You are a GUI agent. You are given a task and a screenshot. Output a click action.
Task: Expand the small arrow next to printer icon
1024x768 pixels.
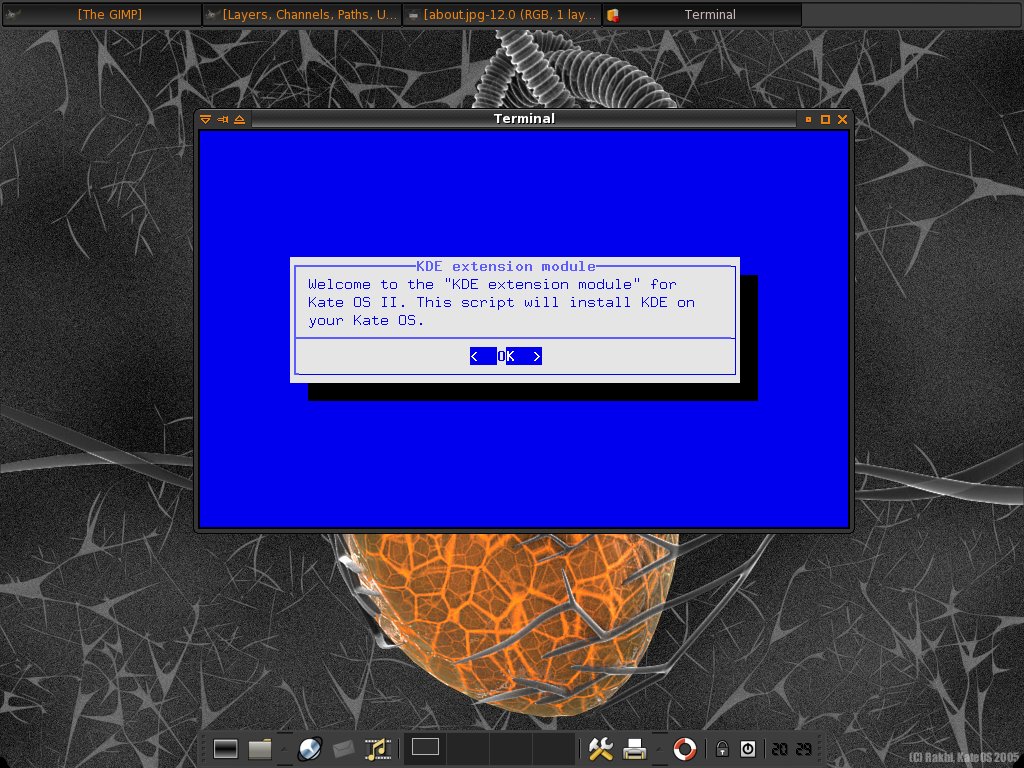tap(658, 749)
